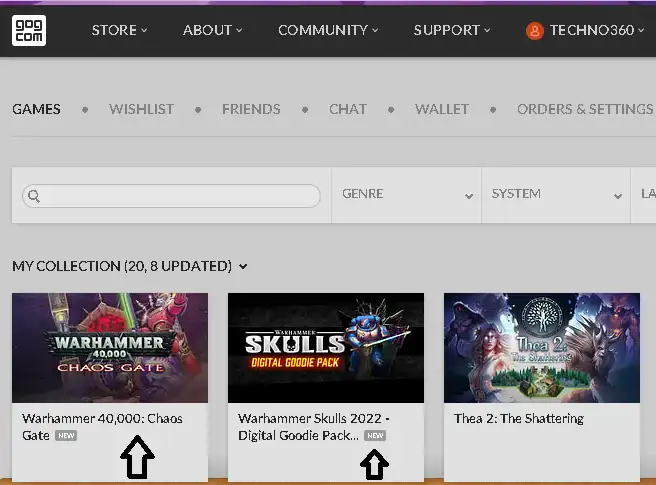656x485 pixels.
Task: Expand the My Collection sorting chevron
Action: pos(244,267)
